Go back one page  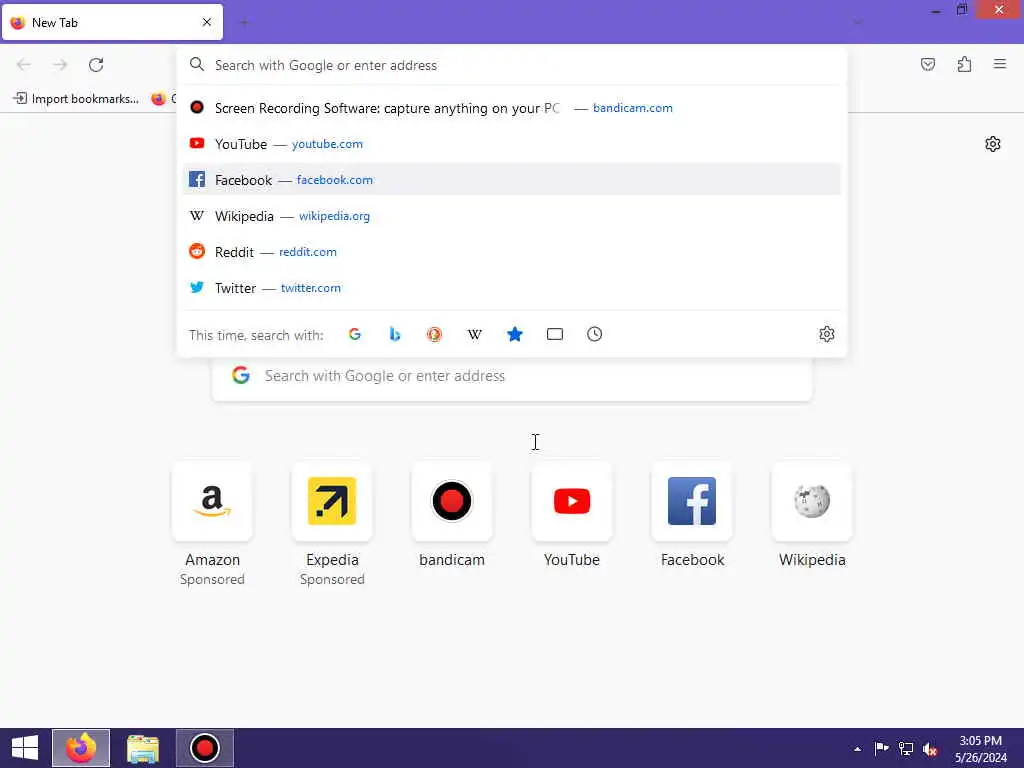coord(24,65)
